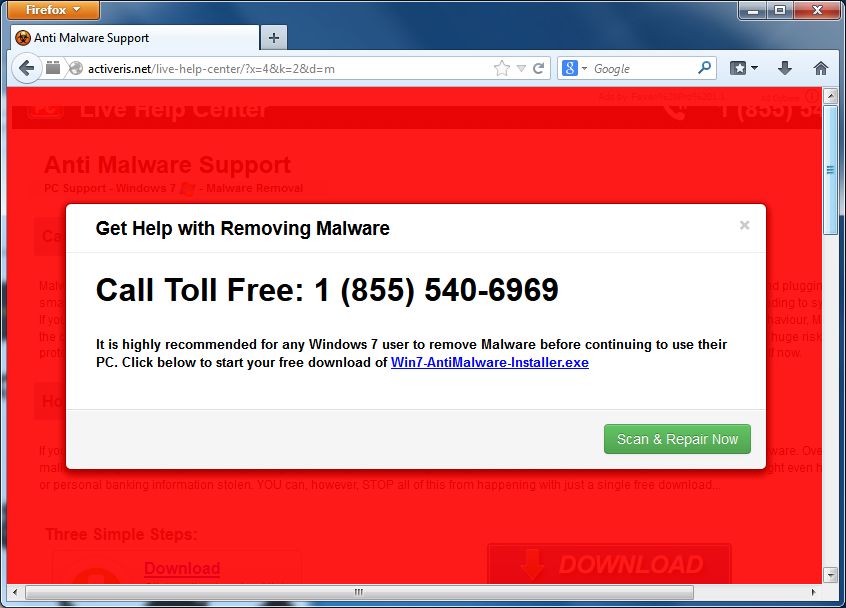This screenshot has height=608, width=846.
Task: Click in the Google search field
Action: point(642,69)
